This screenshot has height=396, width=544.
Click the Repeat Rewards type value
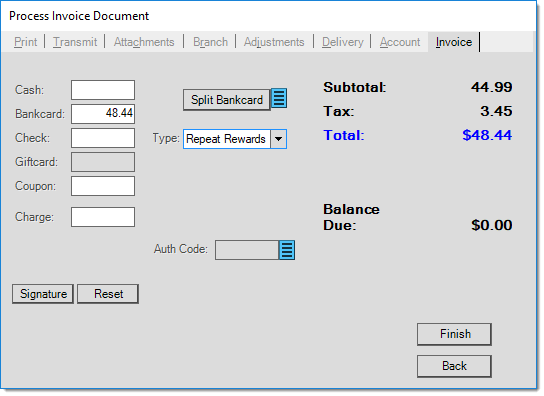(x=227, y=139)
